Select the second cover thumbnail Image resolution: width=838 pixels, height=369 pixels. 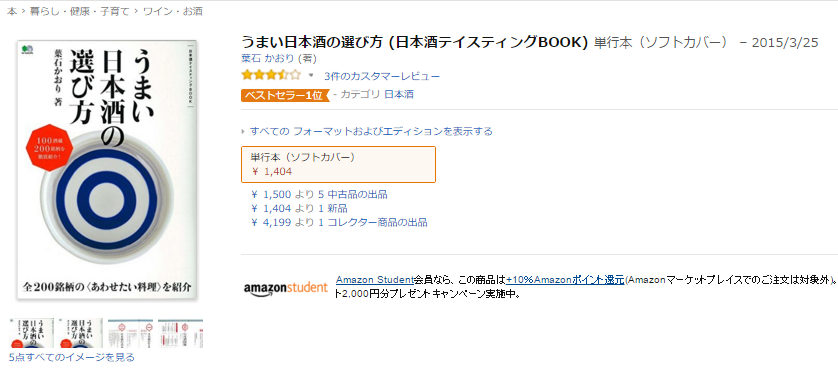pos(81,333)
